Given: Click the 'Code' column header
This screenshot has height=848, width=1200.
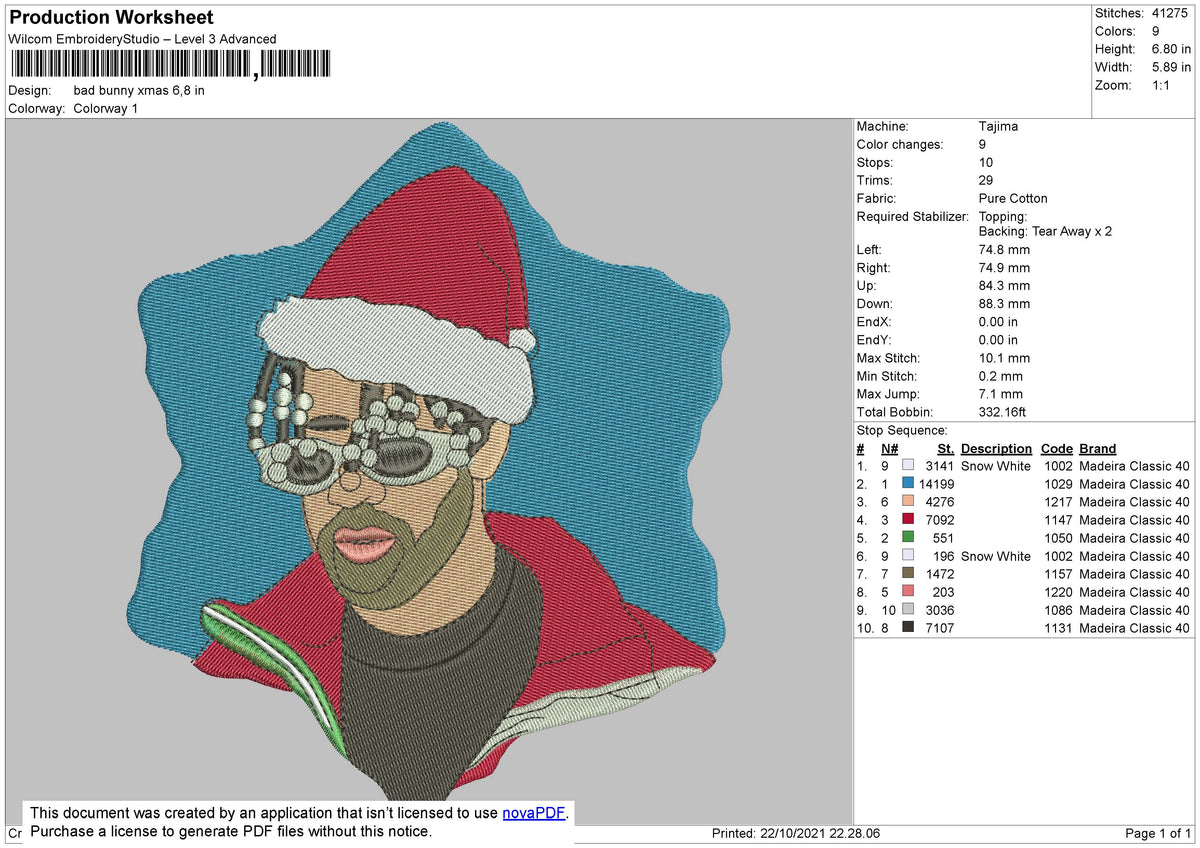Looking at the screenshot, I should coord(1056,449).
